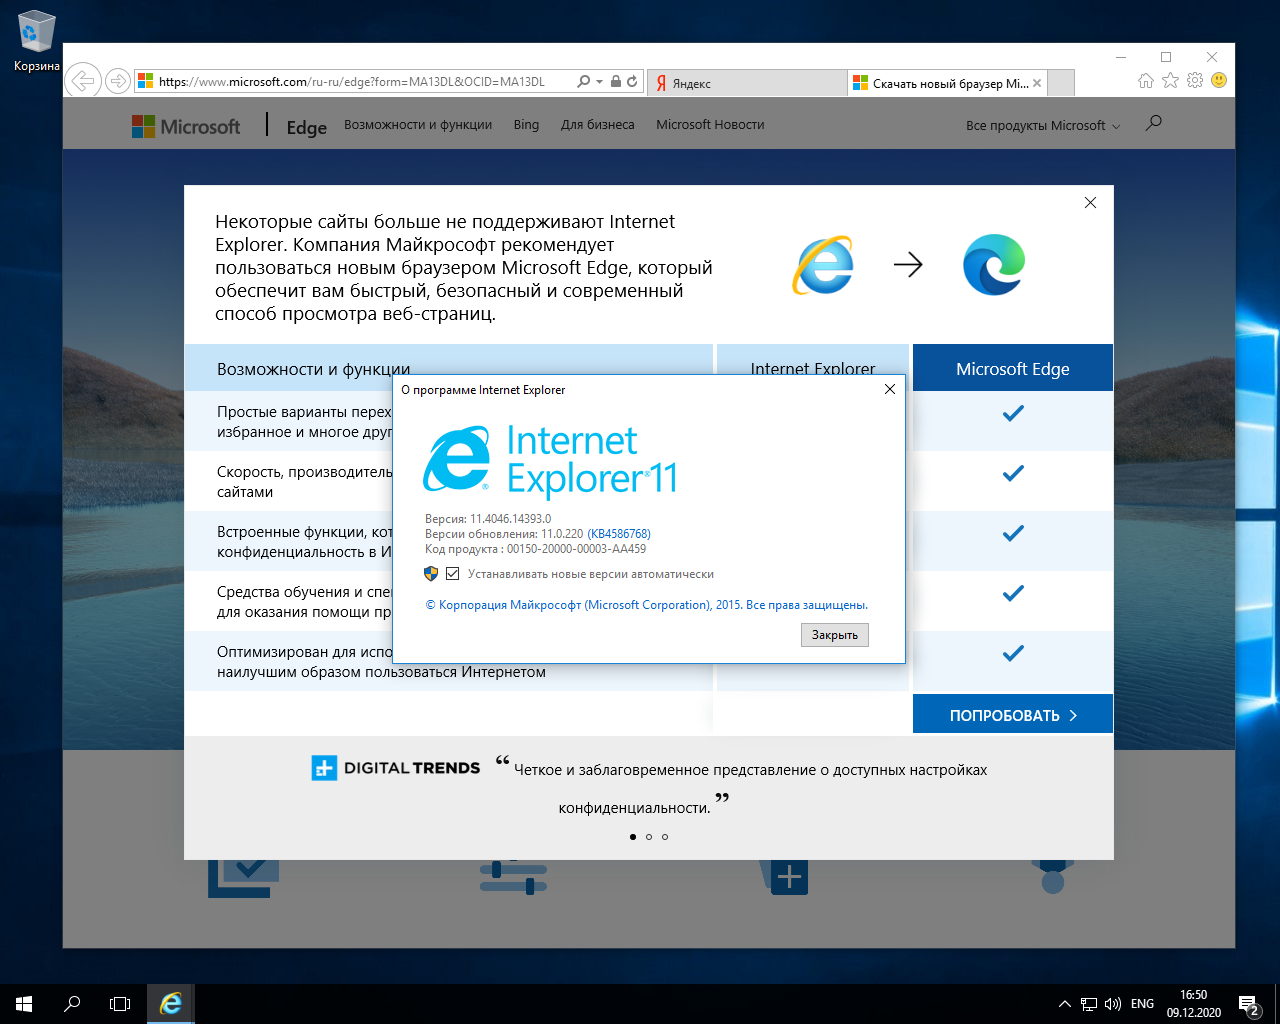Click the smiley feedback icon
The image size is (1280, 1024).
pyautogui.click(x=1219, y=80)
